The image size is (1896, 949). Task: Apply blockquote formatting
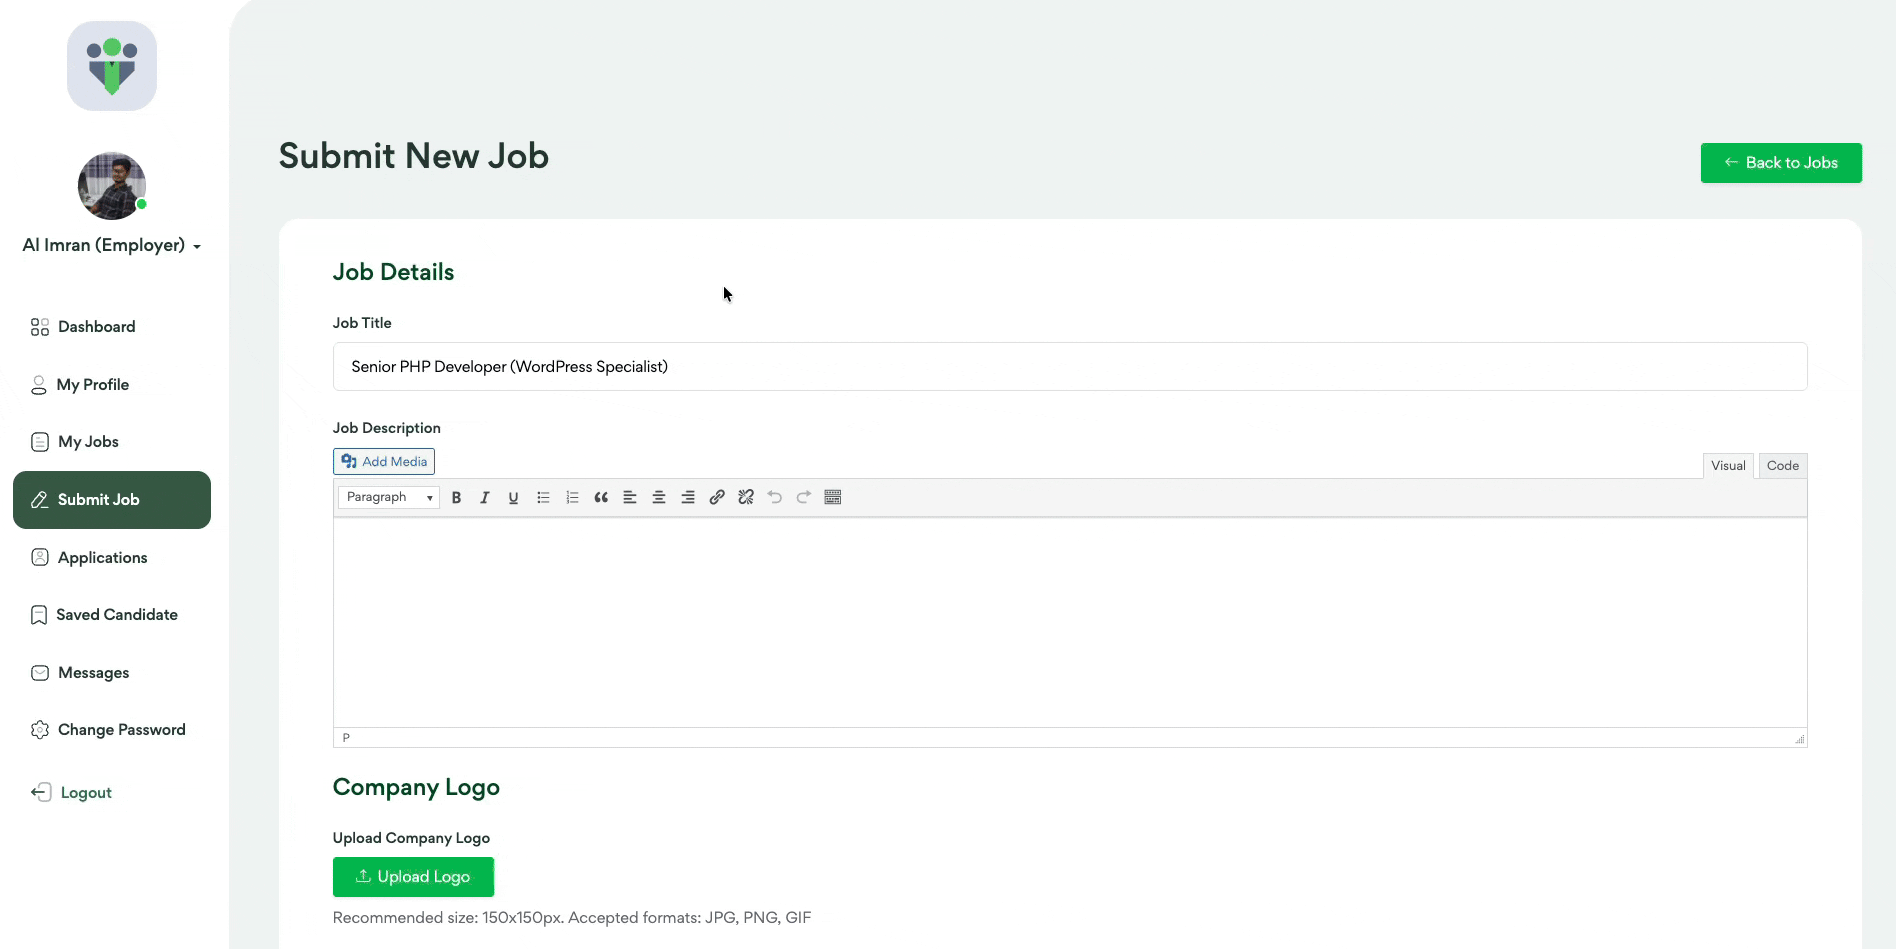click(x=601, y=498)
